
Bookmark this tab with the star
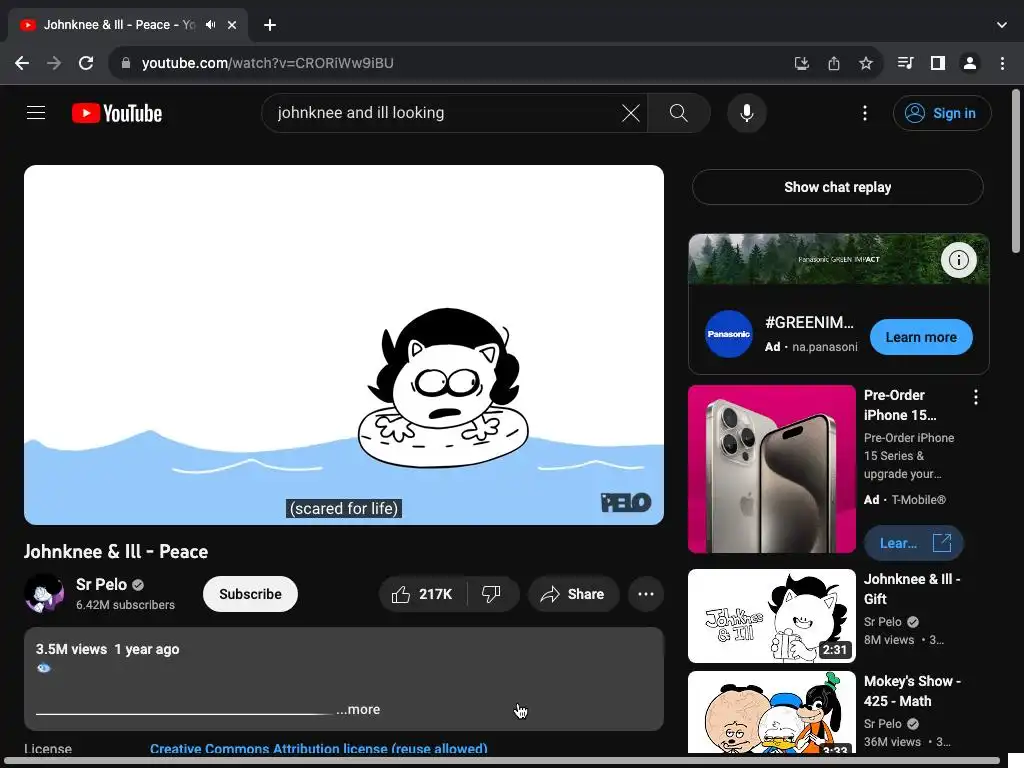(865, 63)
